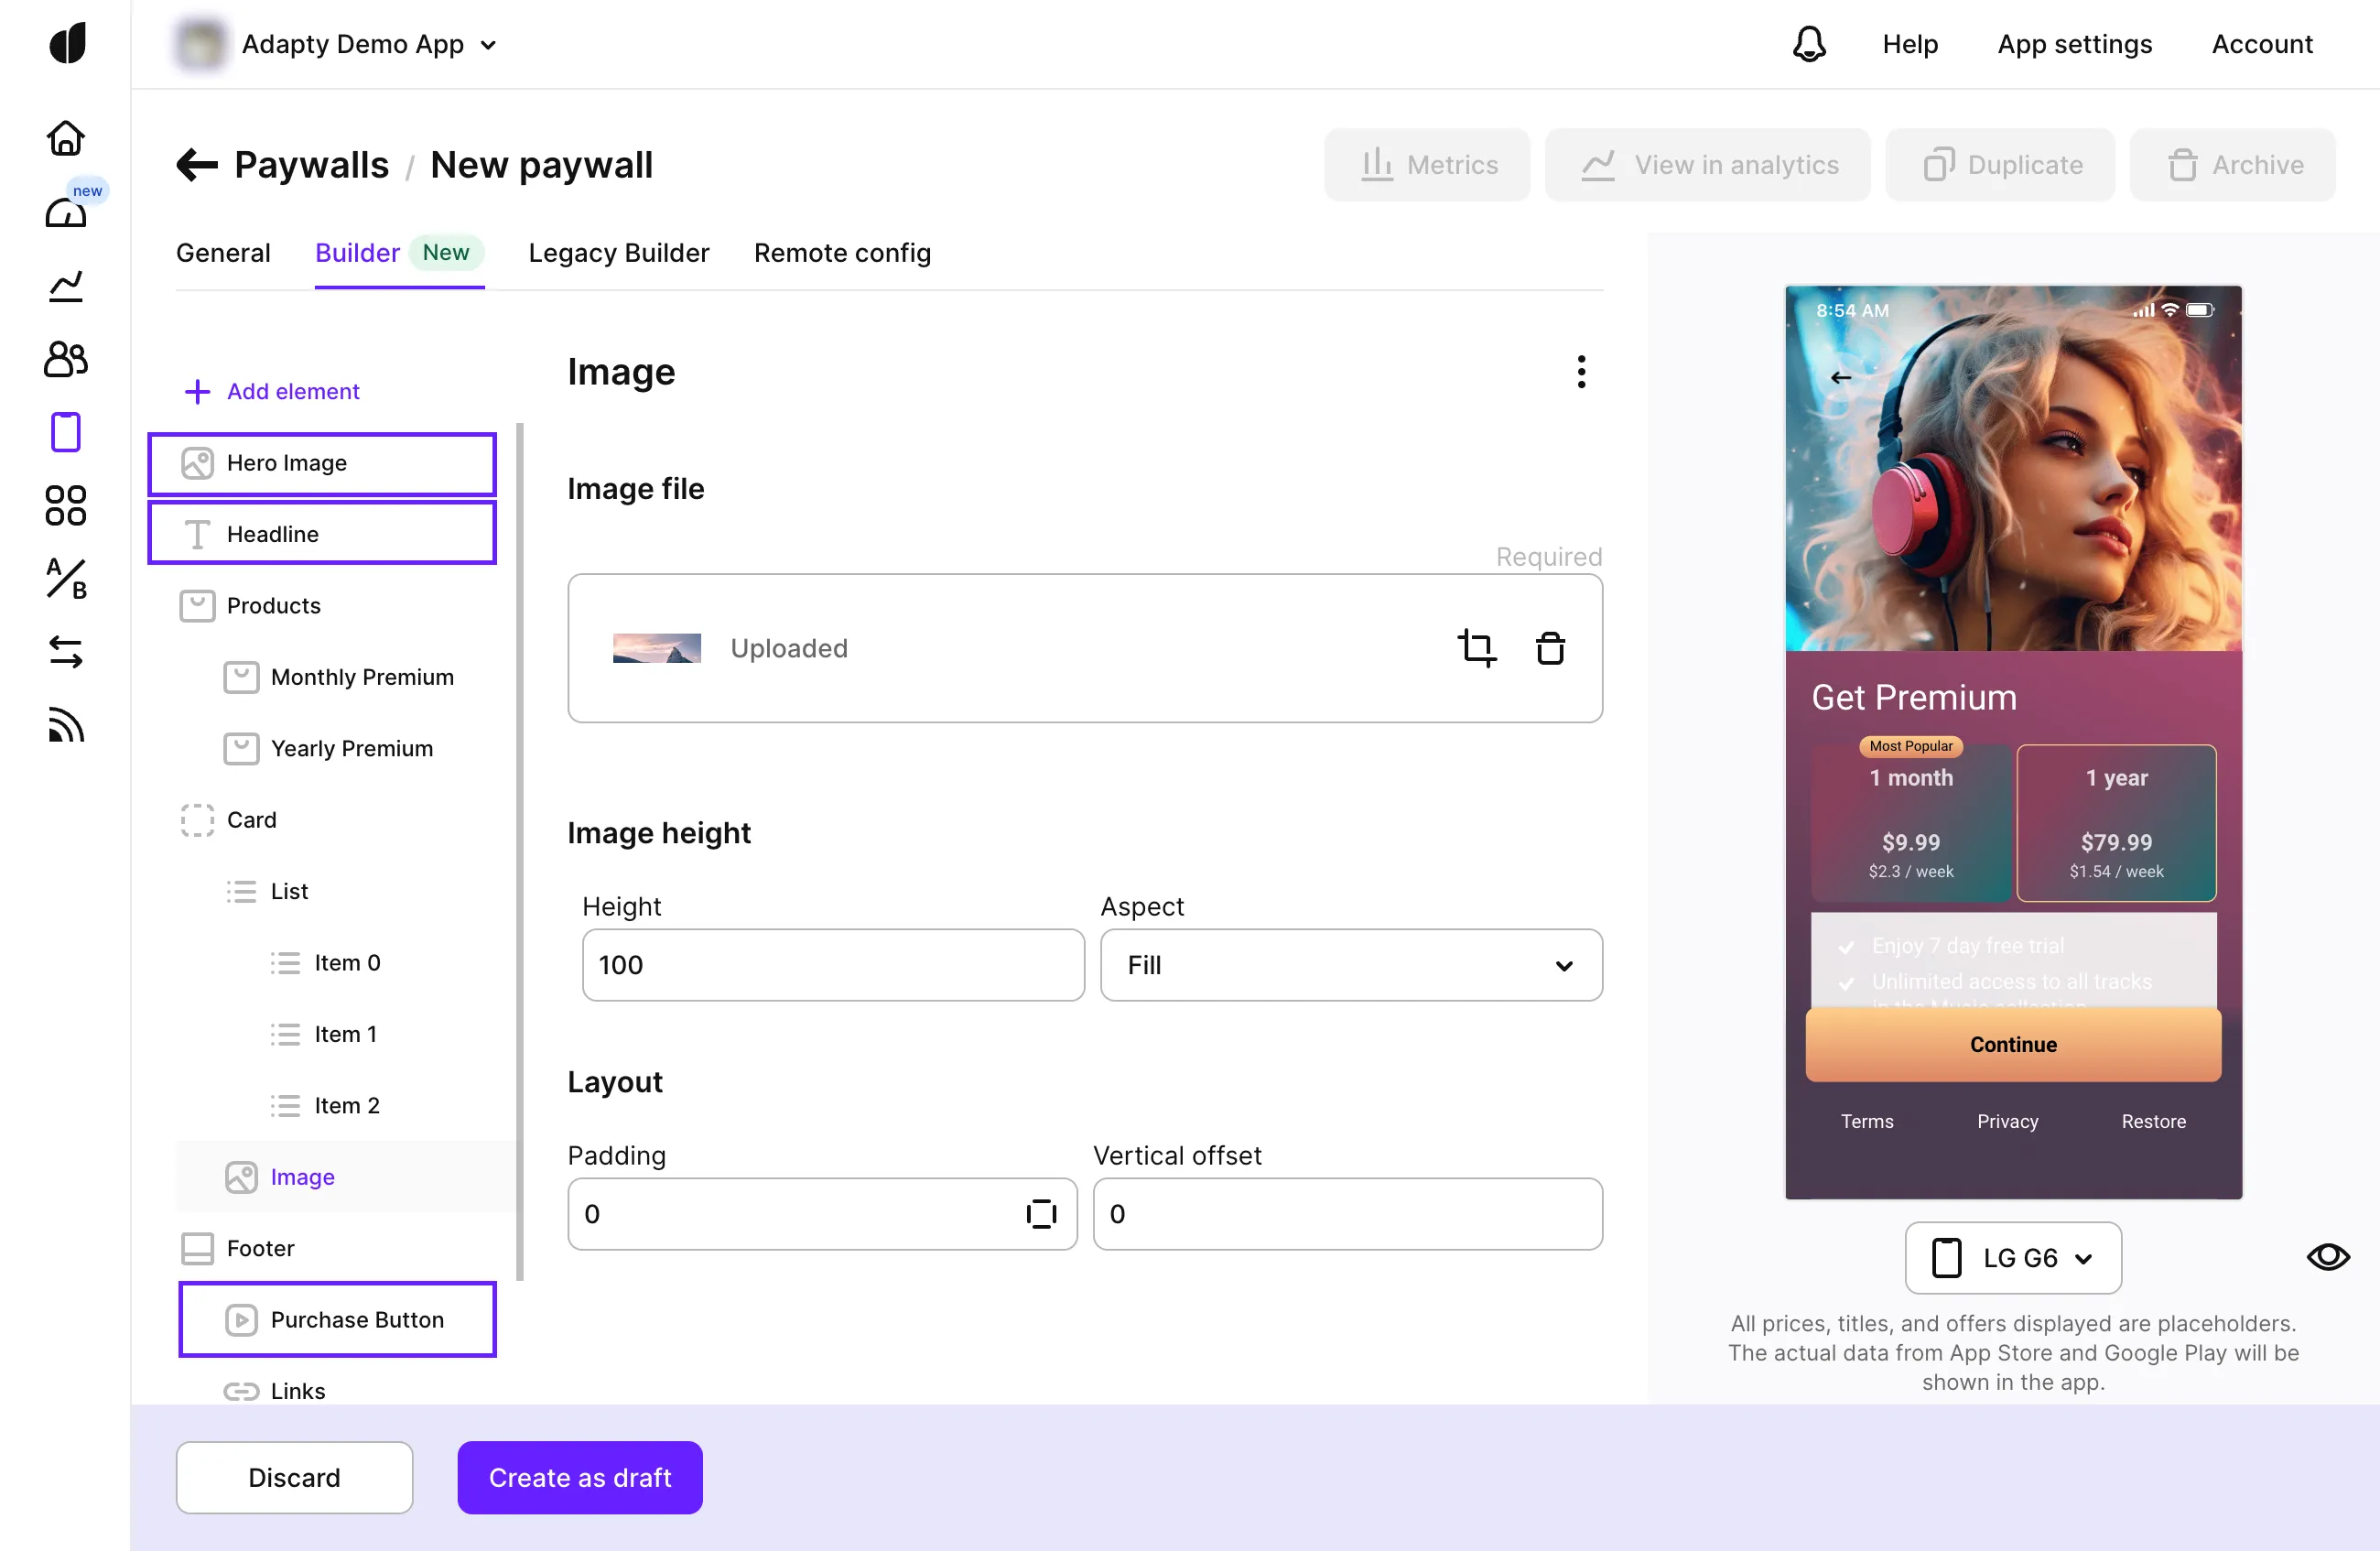Screen dimensions: 2380x1551
Task: Delete uploaded image with trash icon
Action: point(1549,648)
